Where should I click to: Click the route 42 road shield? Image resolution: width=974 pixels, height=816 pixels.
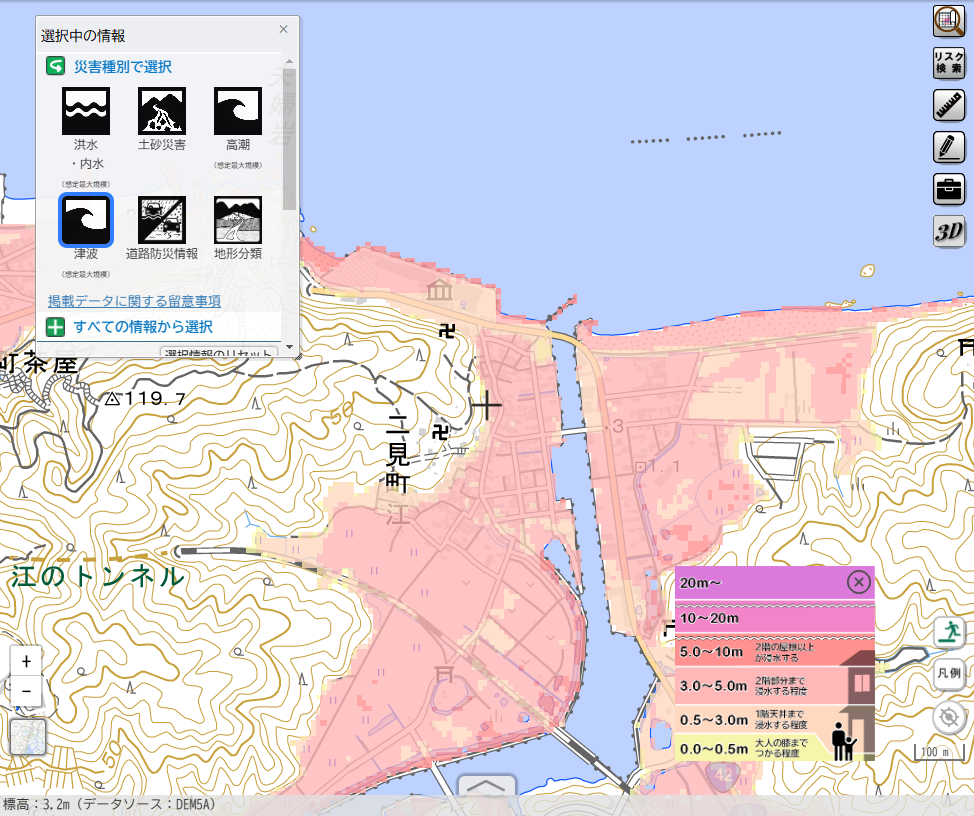[723, 774]
